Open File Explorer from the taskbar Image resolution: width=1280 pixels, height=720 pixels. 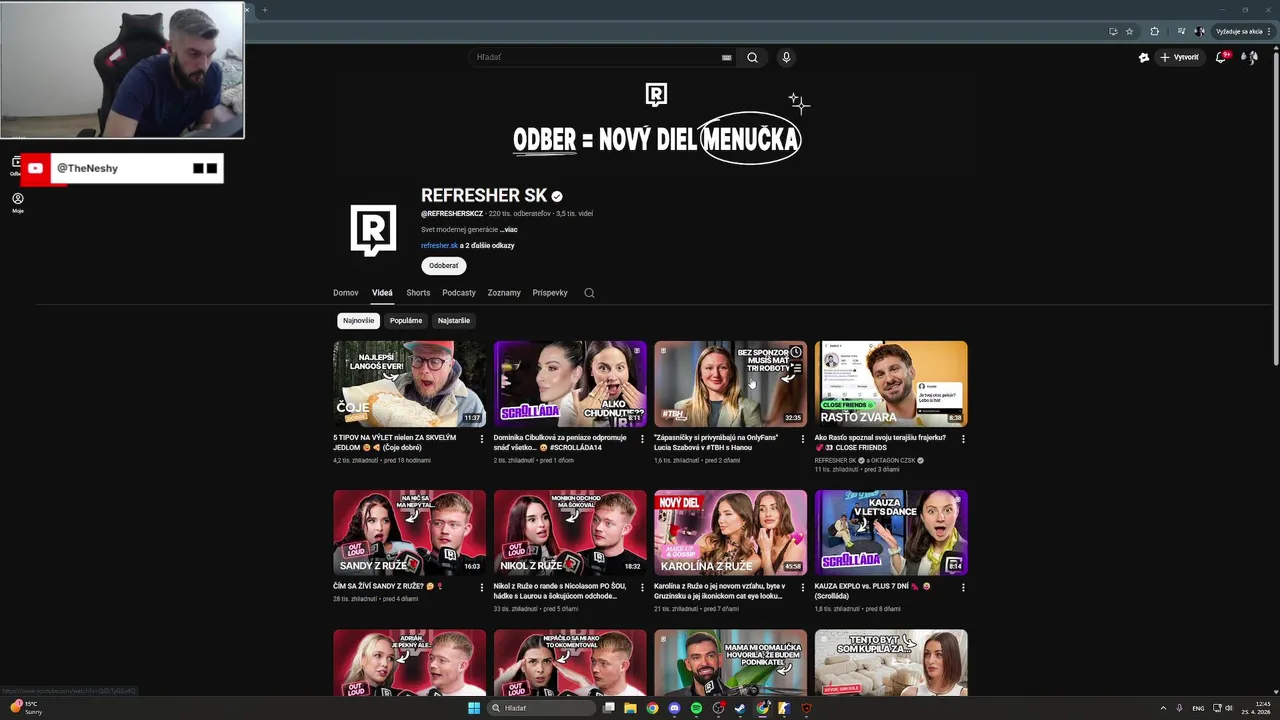[x=630, y=708]
